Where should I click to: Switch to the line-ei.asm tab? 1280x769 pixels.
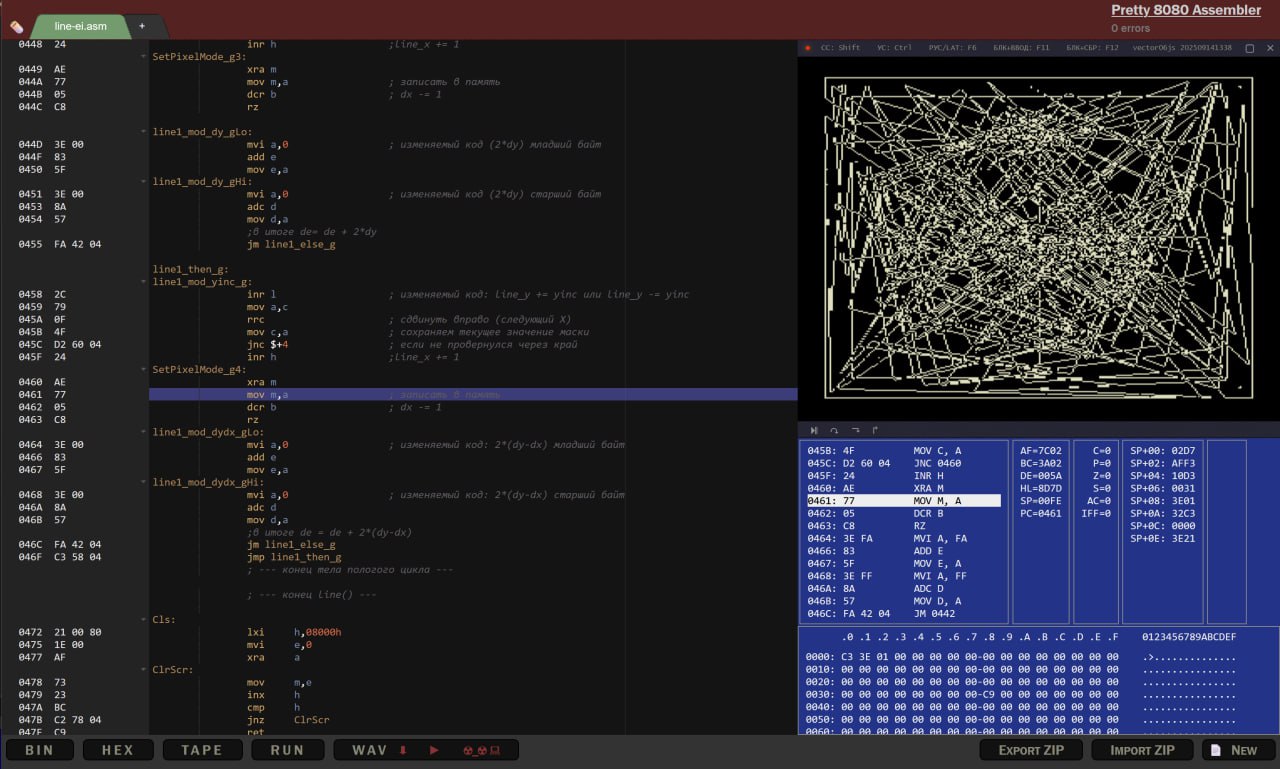[x=80, y=26]
